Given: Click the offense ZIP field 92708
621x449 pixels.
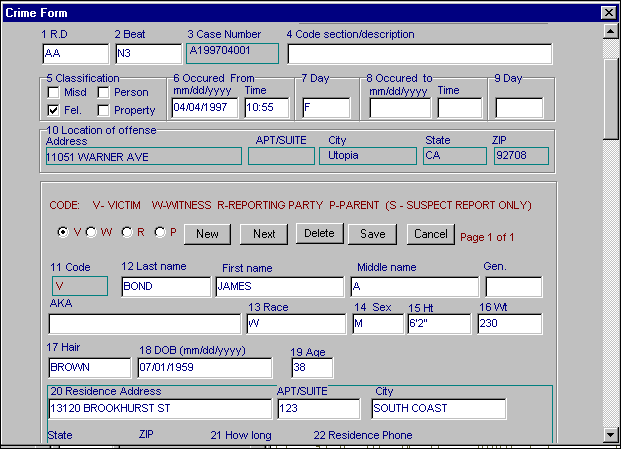Looking at the screenshot, I should (x=521, y=156).
